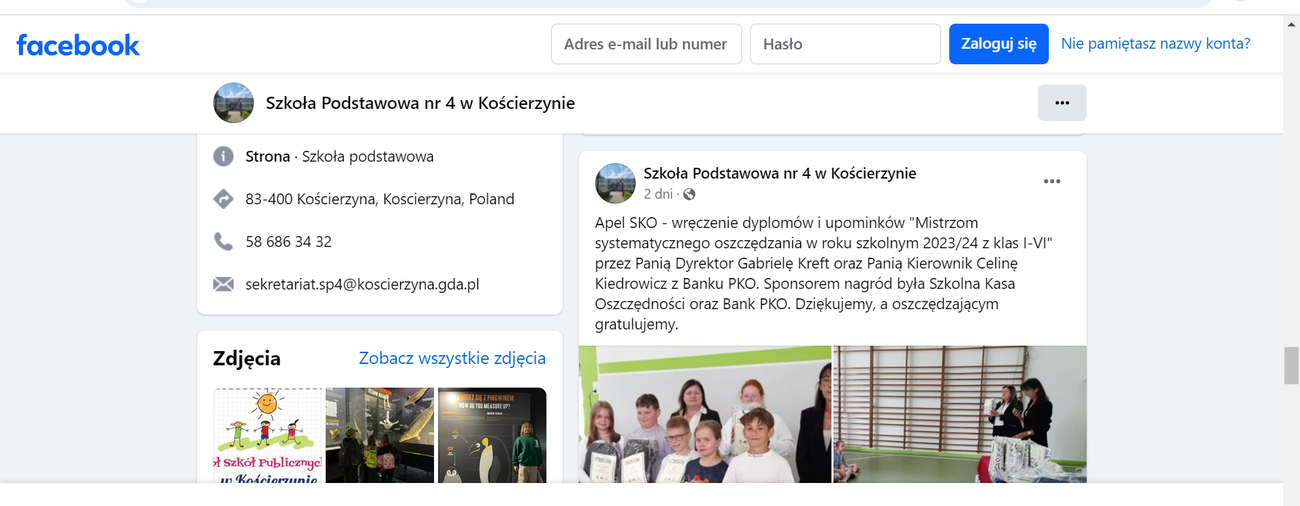
Task: Click the envelope icon beside email address
Action: [x=223, y=284]
